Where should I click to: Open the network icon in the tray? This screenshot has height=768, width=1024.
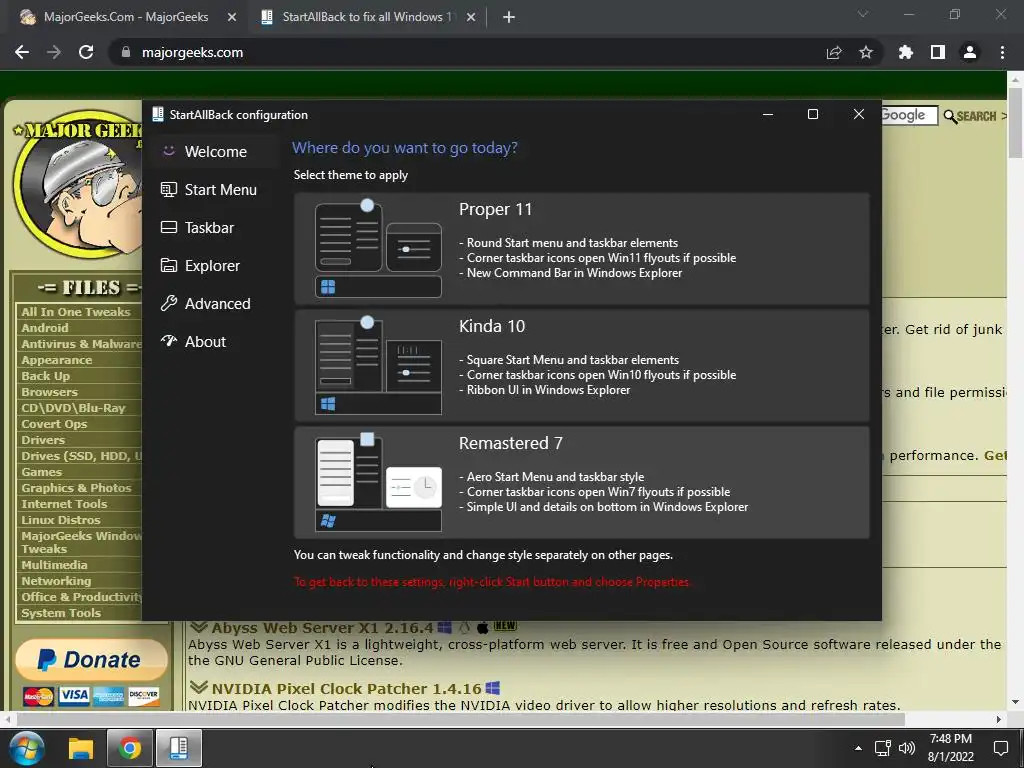[x=883, y=748]
